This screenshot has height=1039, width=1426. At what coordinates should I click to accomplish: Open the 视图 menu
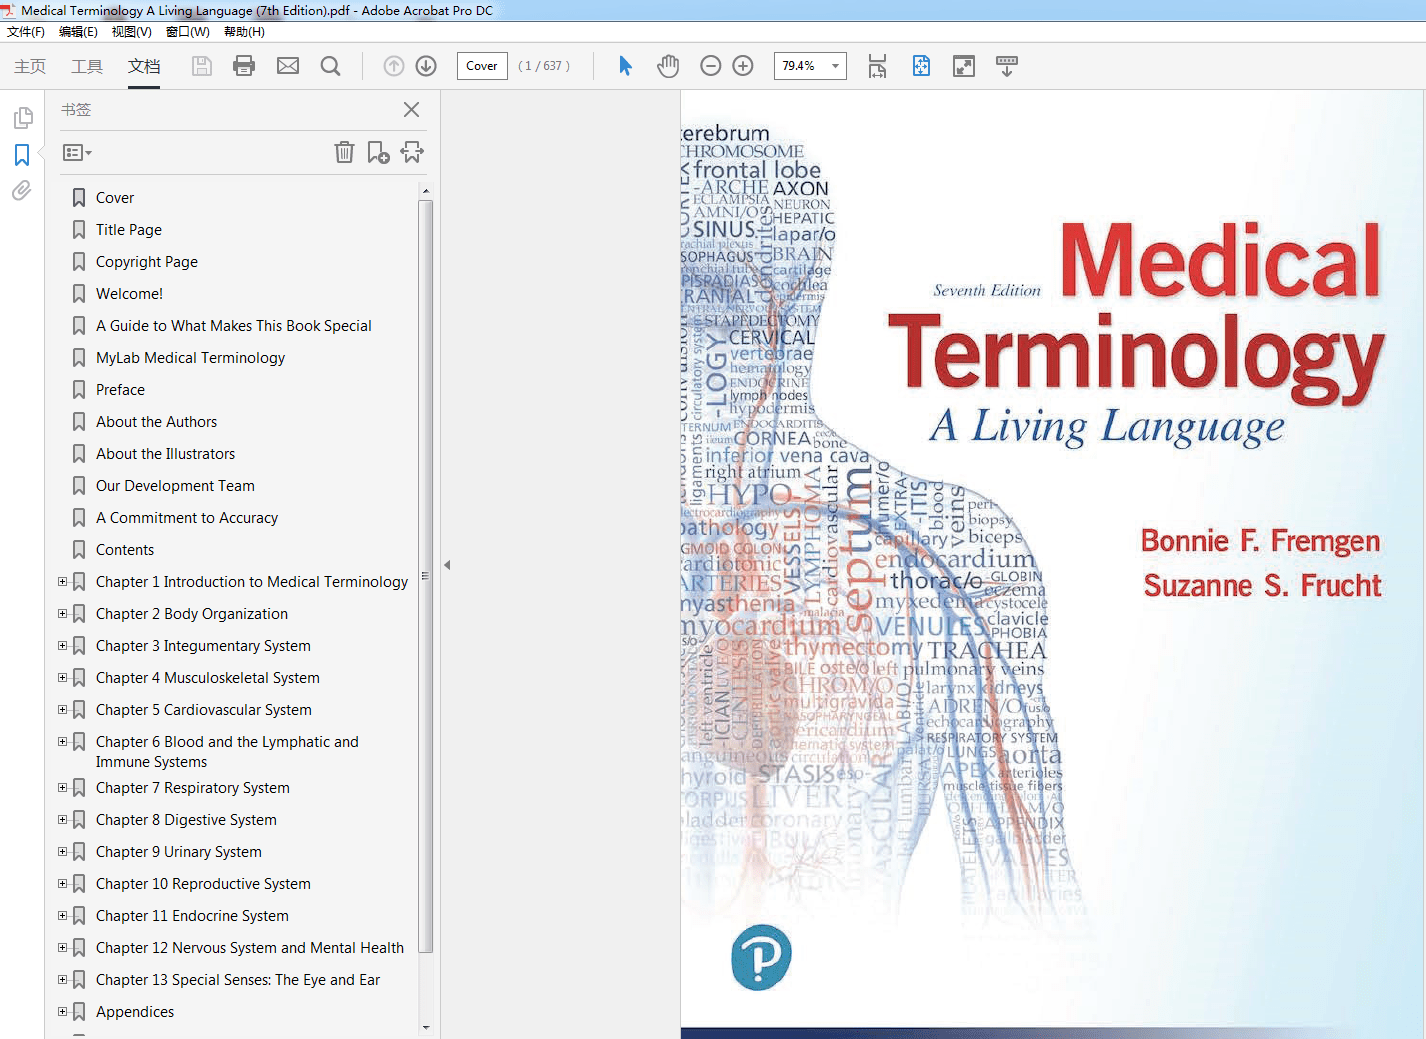(x=131, y=31)
